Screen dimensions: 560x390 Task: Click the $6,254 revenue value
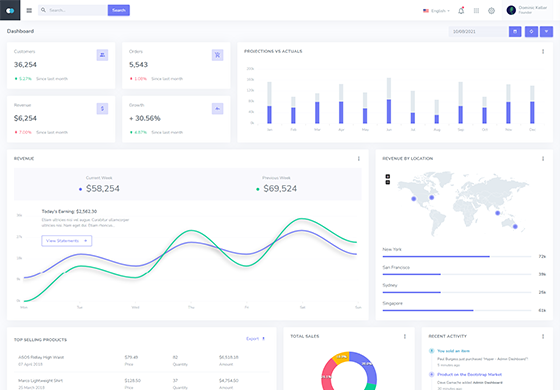25,118
